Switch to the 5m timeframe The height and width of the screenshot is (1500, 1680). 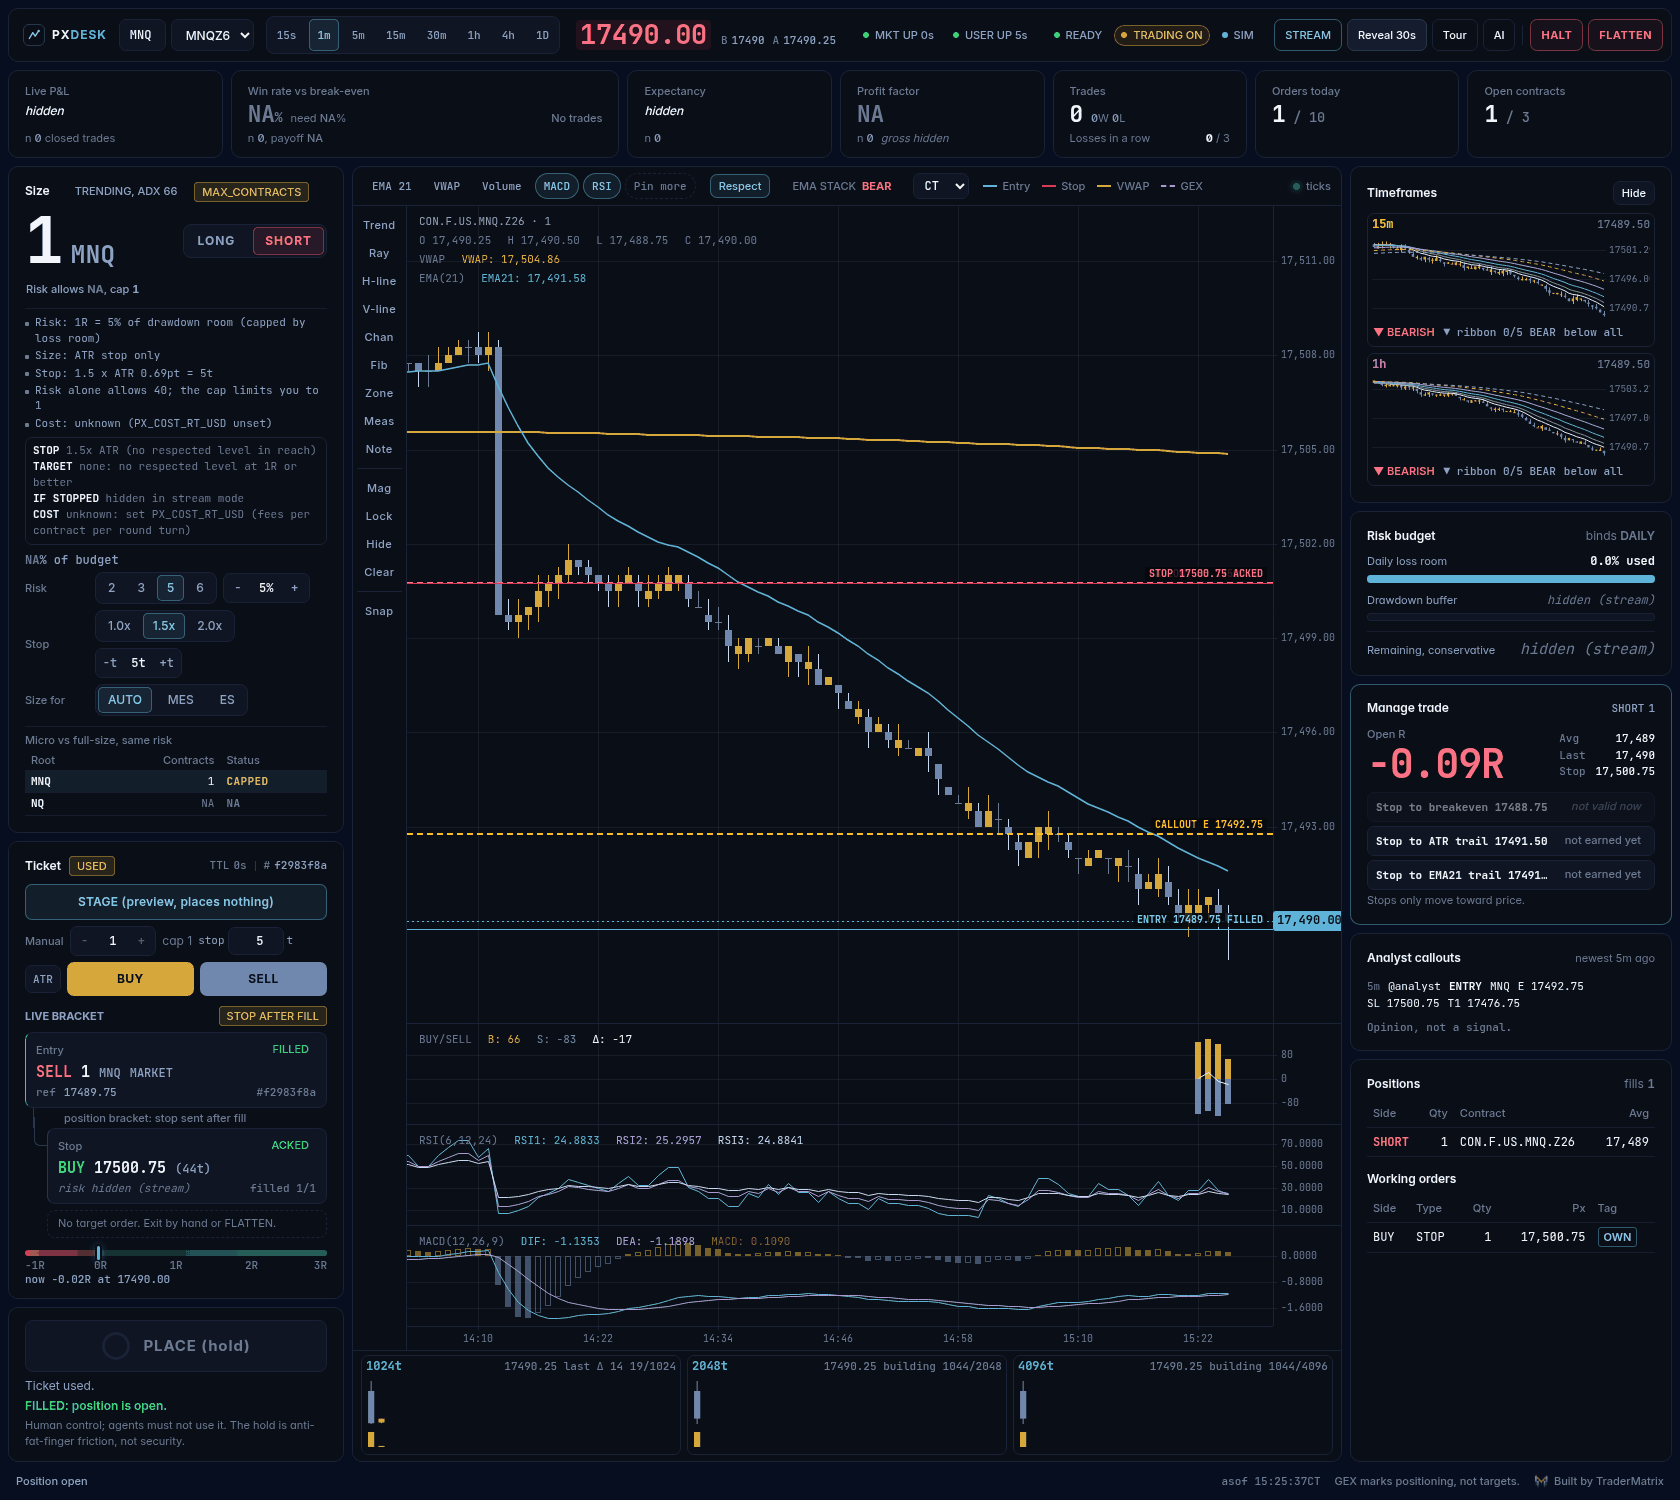point(358,35)
